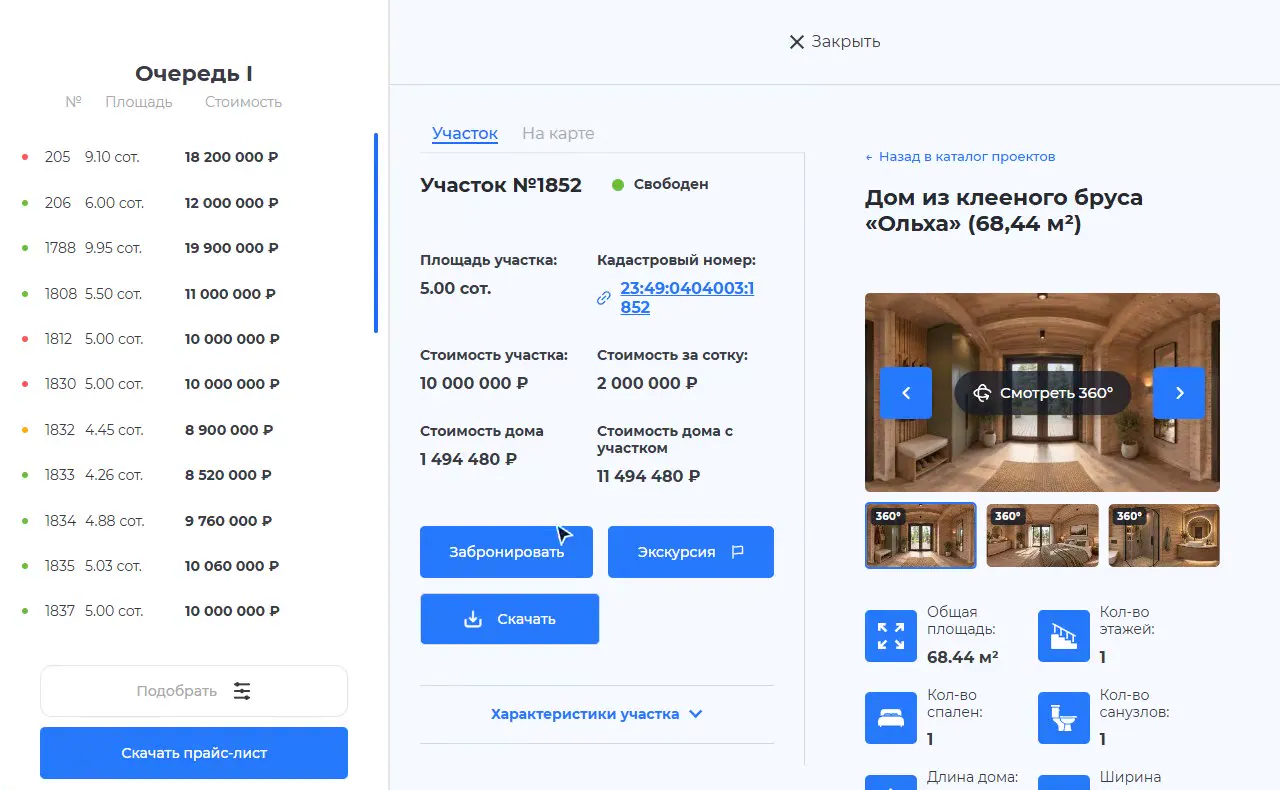Show next photo with right arrow
Image resolution: width=1280 pixels, height=790 pixels.
pos(1179,393)
